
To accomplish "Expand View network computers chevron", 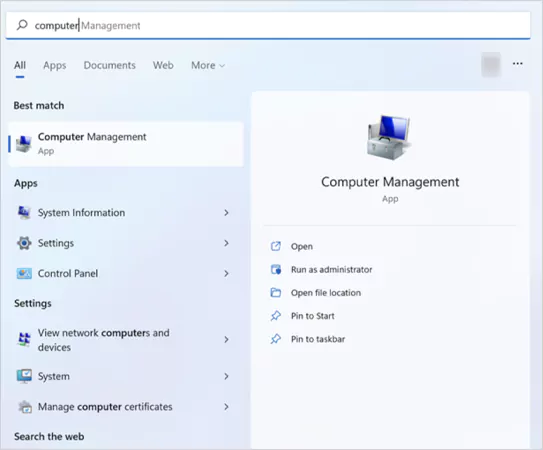I will [226, 339].
